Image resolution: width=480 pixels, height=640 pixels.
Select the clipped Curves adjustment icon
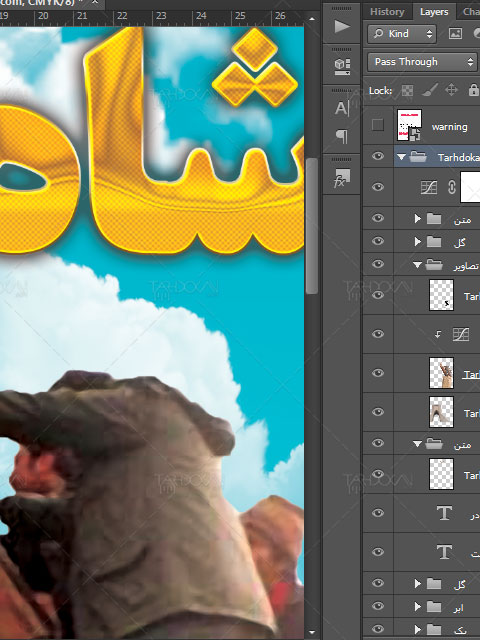click(x=461, y=335)
